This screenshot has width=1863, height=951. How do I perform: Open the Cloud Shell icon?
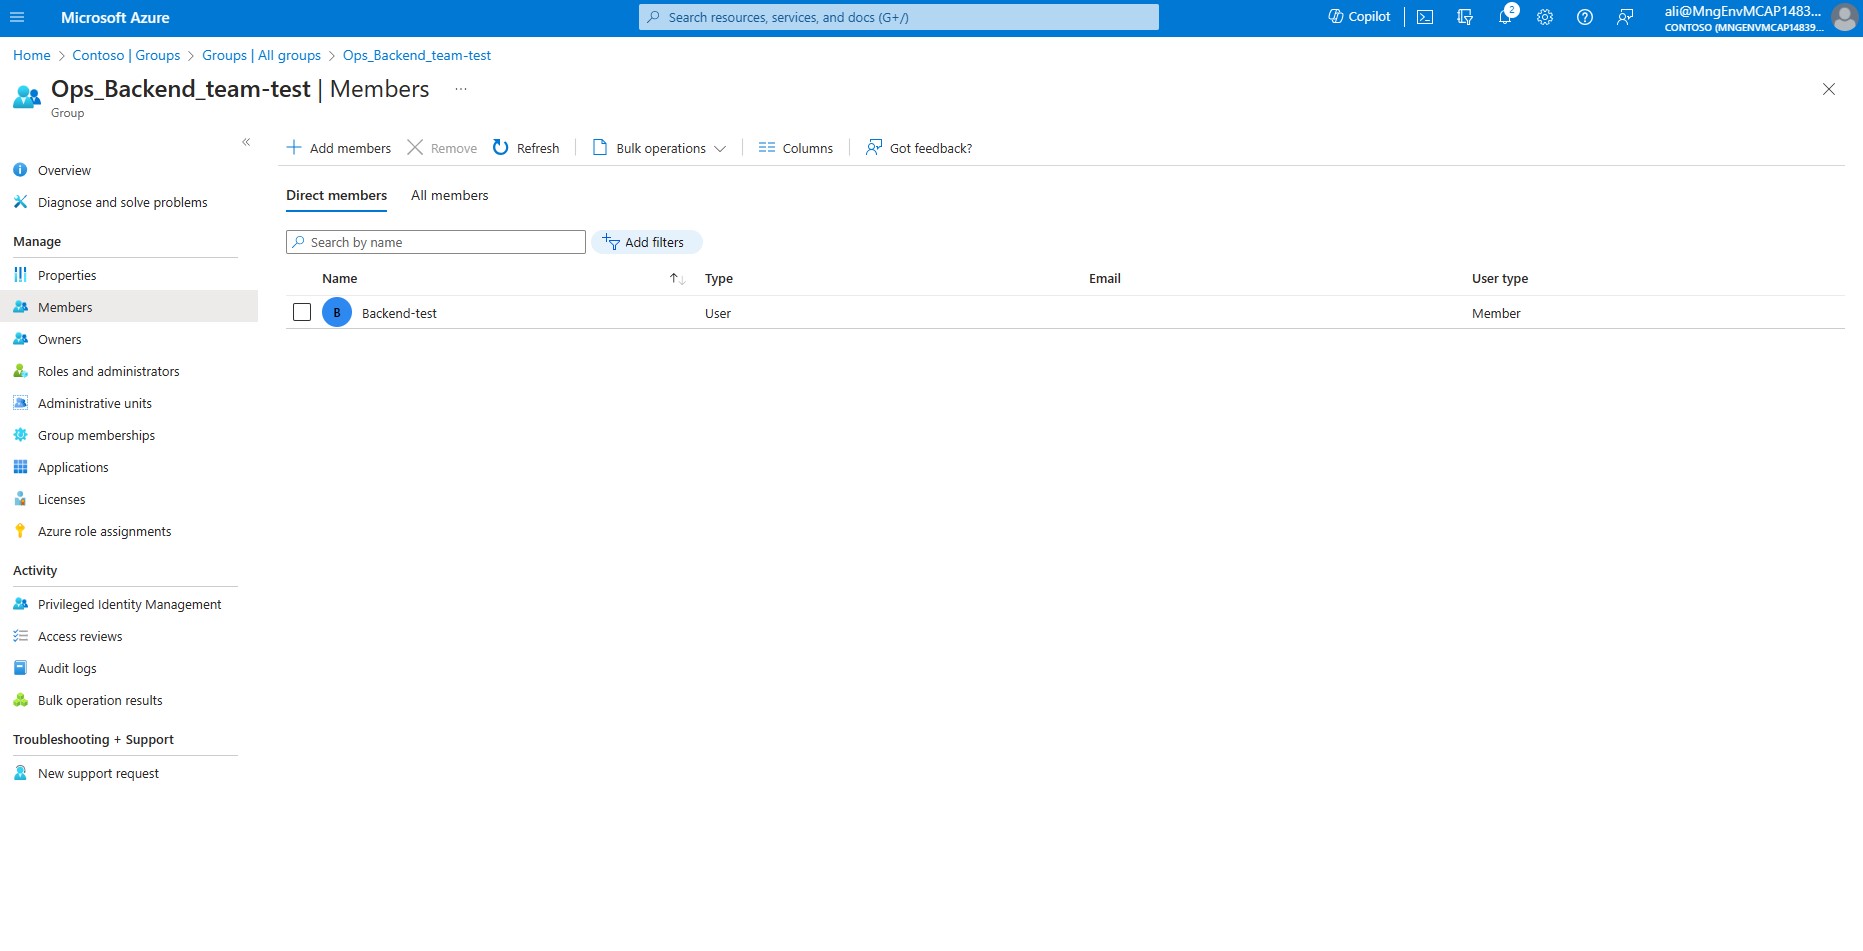(1425, 17)
